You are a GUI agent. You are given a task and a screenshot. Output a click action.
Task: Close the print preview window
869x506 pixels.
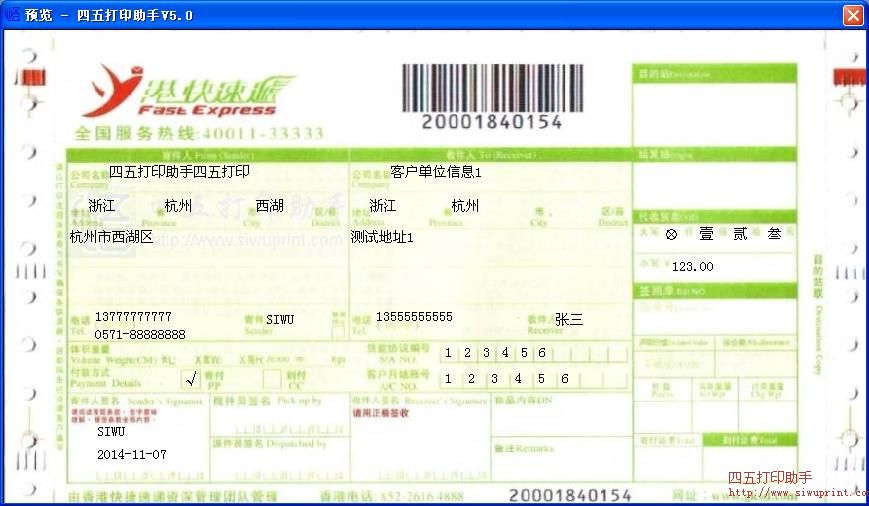[x=852, y=15]
